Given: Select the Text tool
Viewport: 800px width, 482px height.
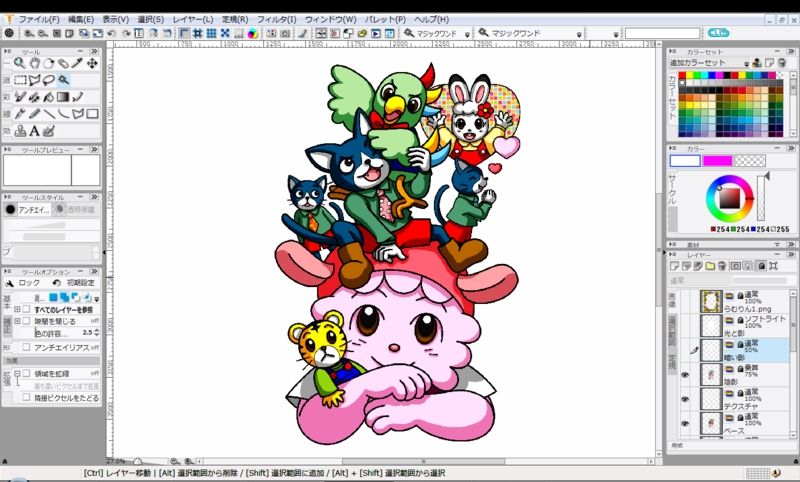Looking at the screenshot, I should tap(34, 131).
